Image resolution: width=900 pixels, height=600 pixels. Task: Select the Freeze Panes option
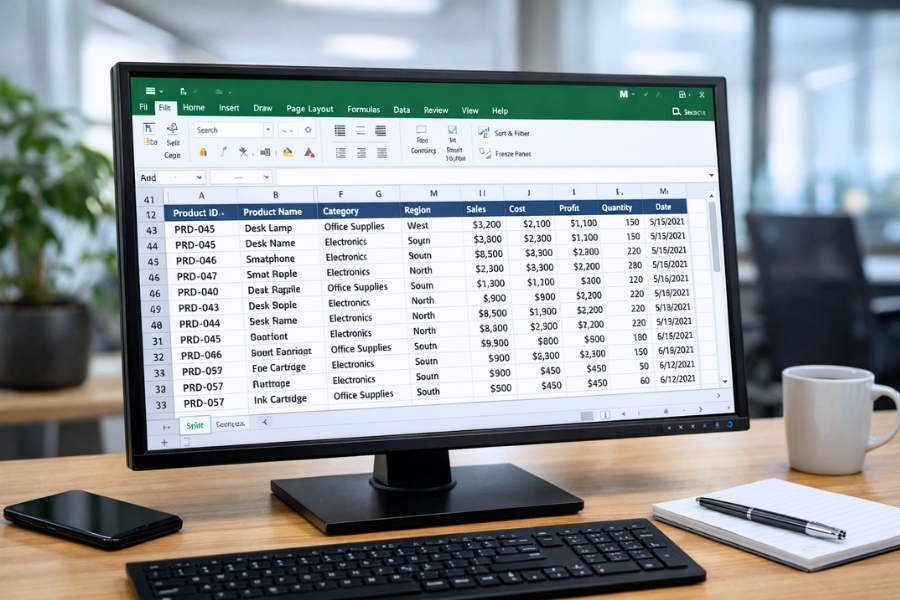[513, 154]
